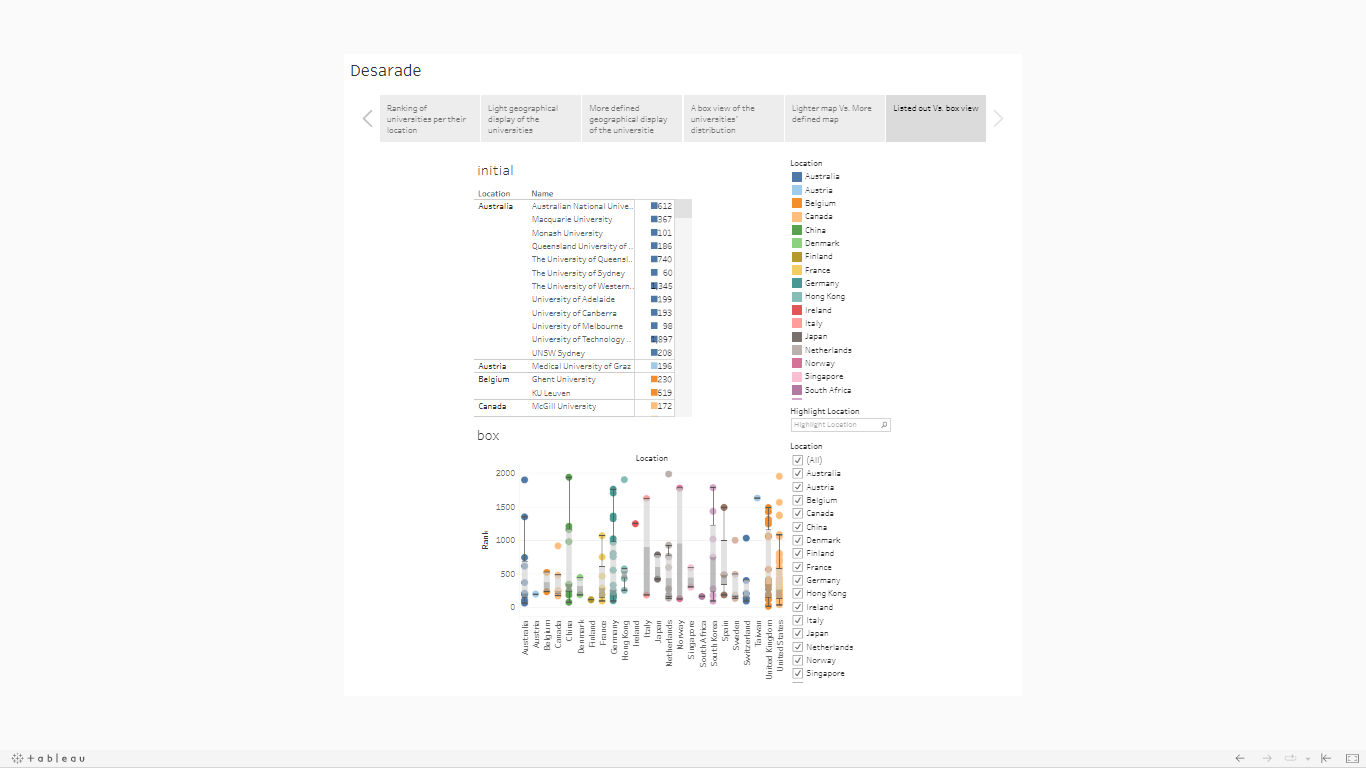The height and width of the screenshot is (768, 1366).
Task: Click the Australia color swatch in the legend
Action: [795, 176]
